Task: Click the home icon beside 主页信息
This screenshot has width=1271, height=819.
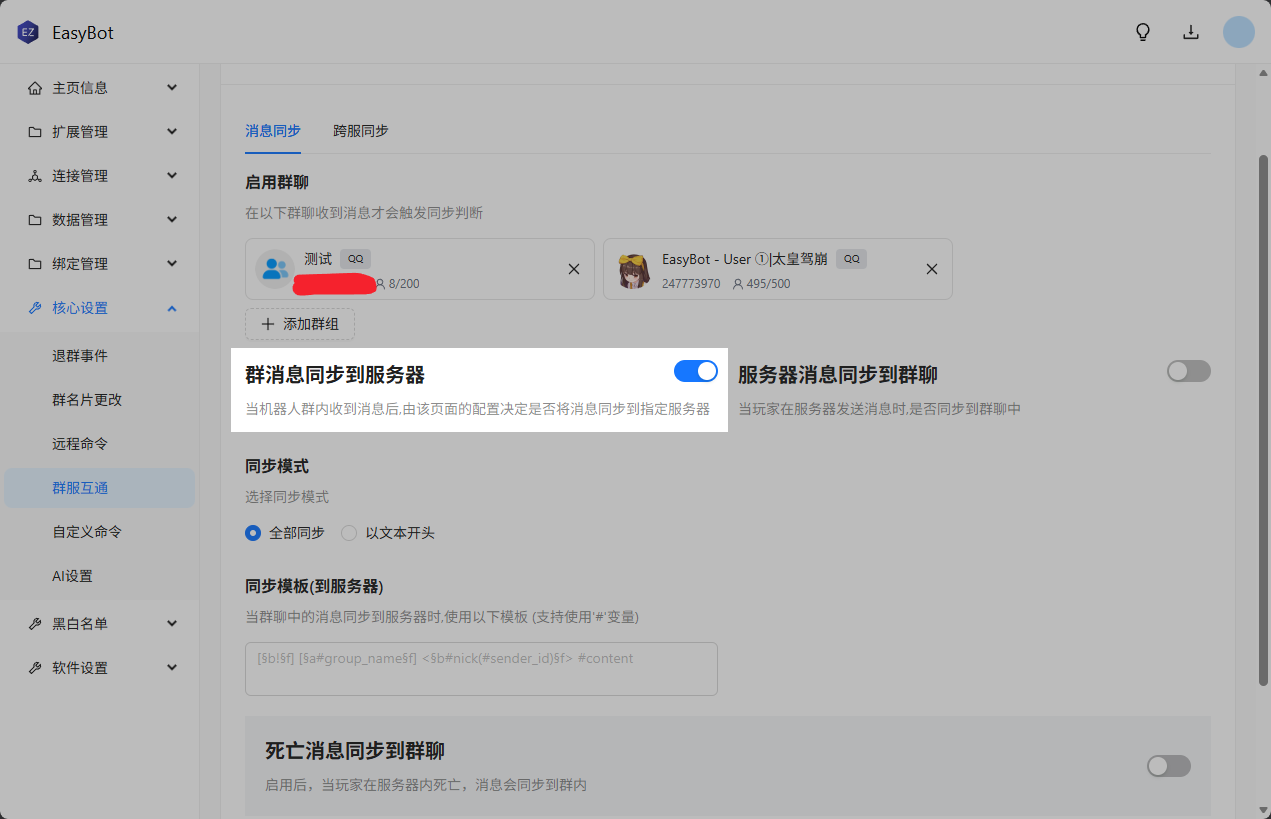Action: pyautogui.click(x=35, y=88)
